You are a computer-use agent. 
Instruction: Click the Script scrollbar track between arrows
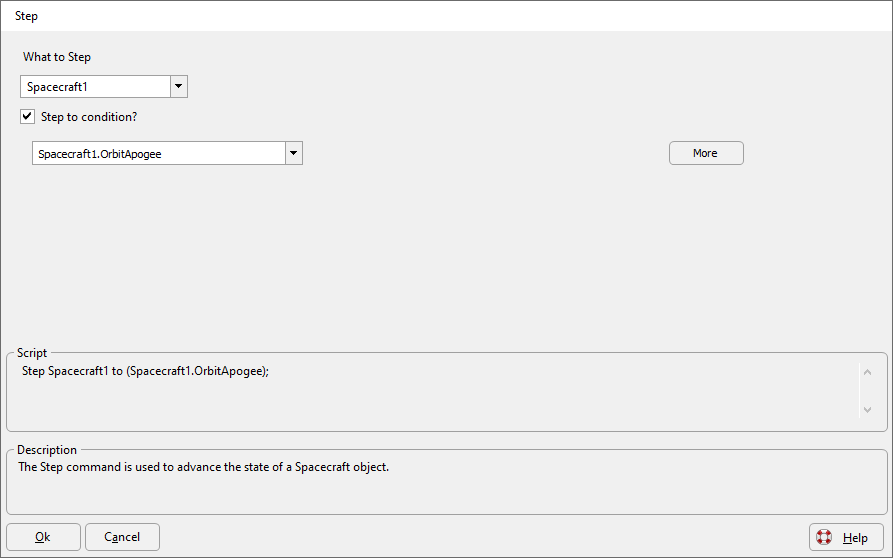(x=867, y=391)
